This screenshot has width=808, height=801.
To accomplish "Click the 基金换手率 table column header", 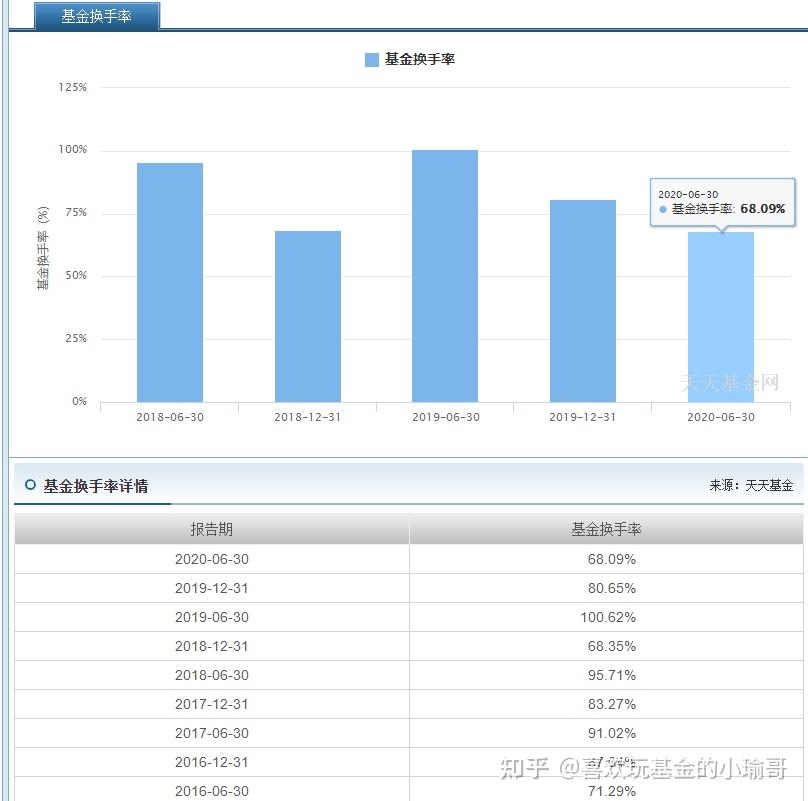I will click(607, 529).
